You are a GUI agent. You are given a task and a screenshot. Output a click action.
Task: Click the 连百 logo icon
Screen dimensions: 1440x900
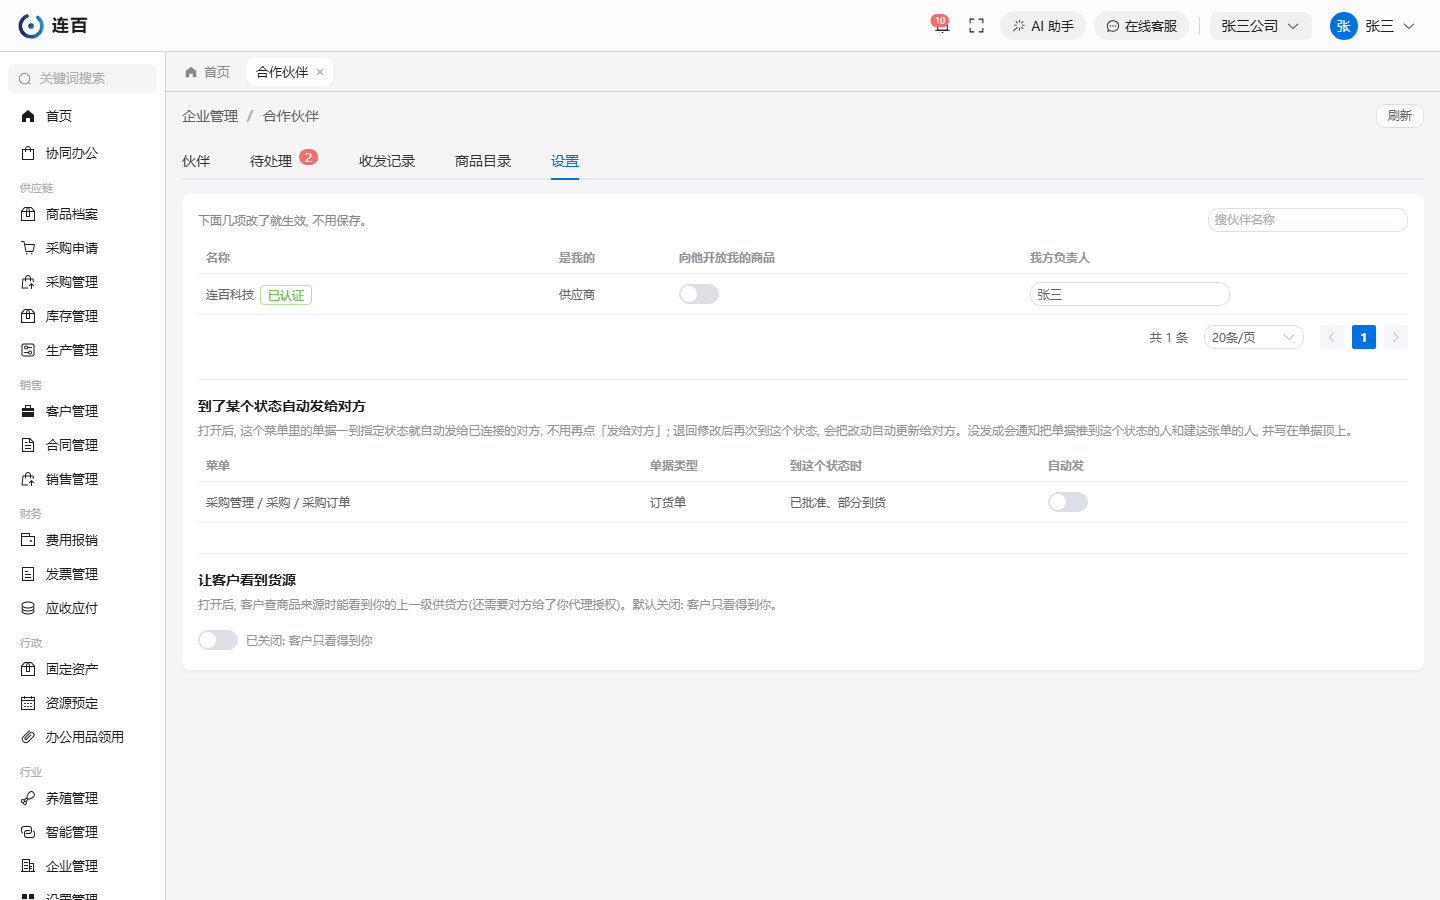pos(31,26)
